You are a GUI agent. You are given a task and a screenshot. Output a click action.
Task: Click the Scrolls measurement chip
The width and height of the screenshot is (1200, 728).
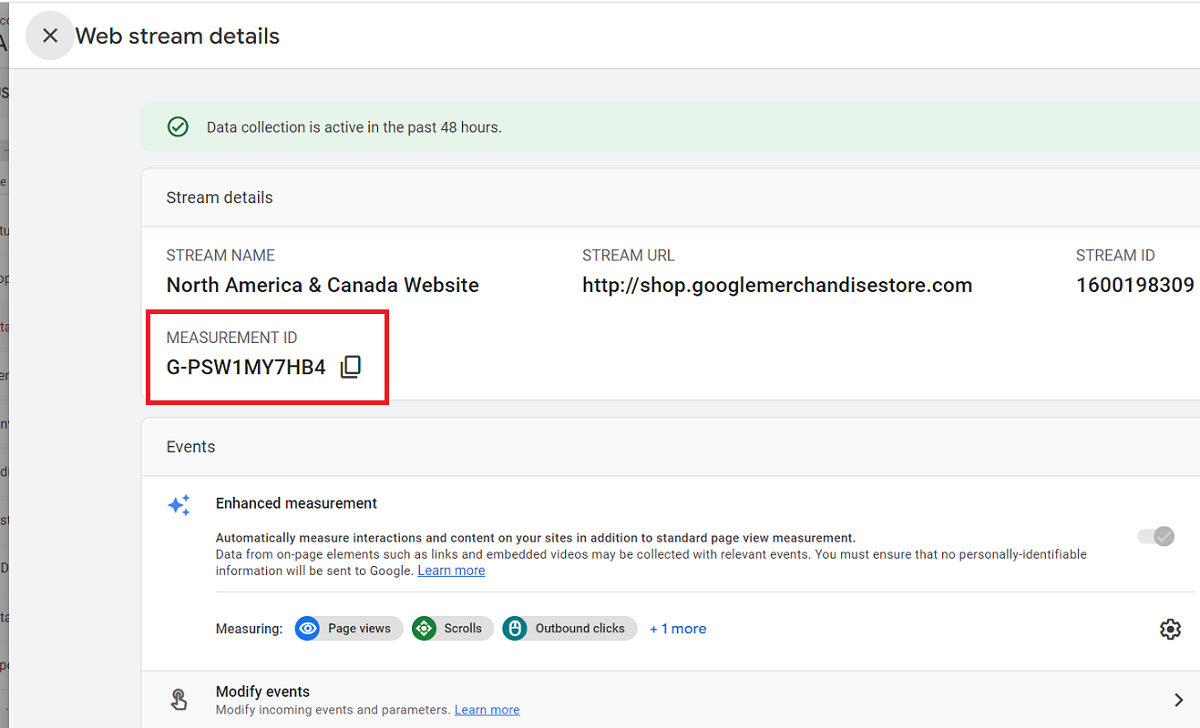point(452,629)
